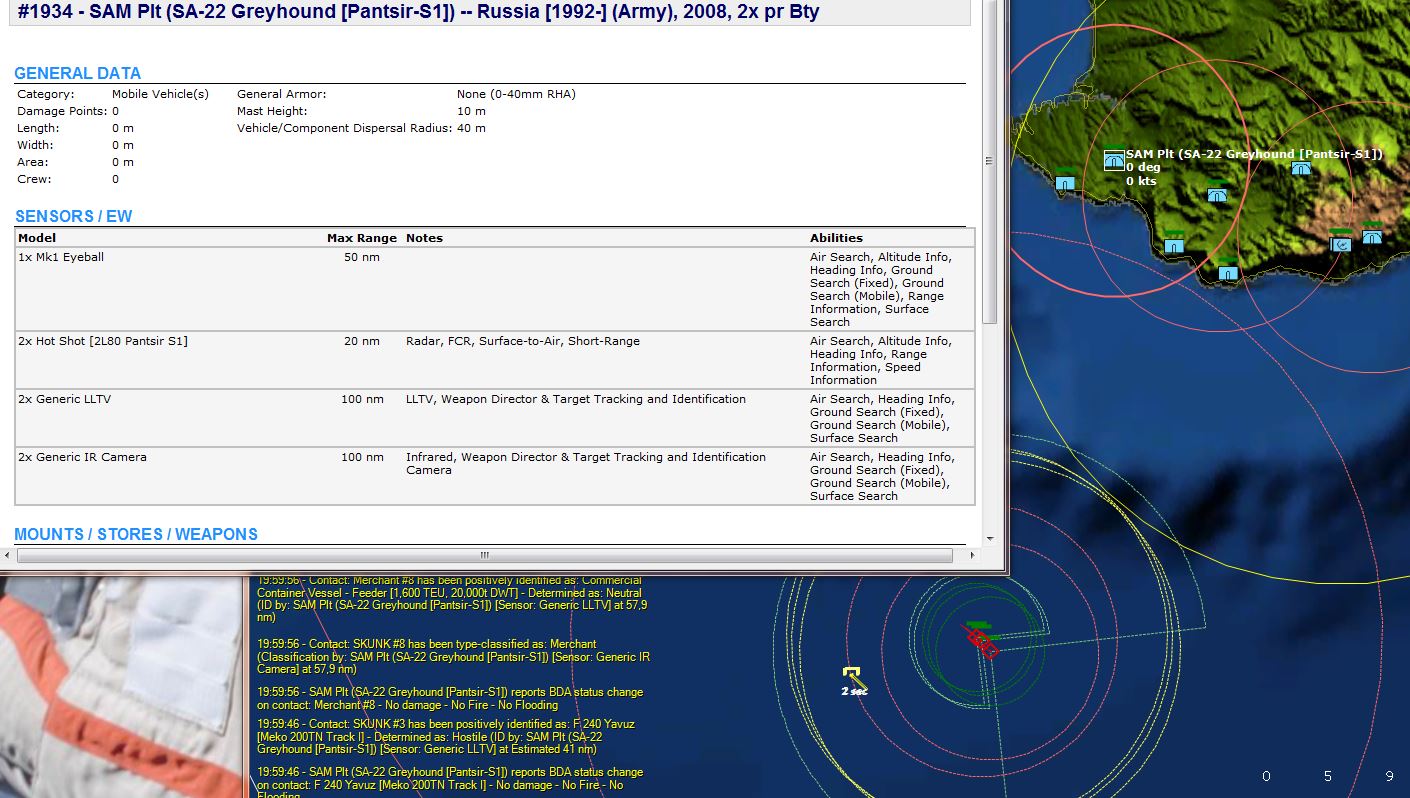This screenshot has height=798, width=1410.
Task: Click the Mobile Vehicle(s) category value
Action: 160,94
